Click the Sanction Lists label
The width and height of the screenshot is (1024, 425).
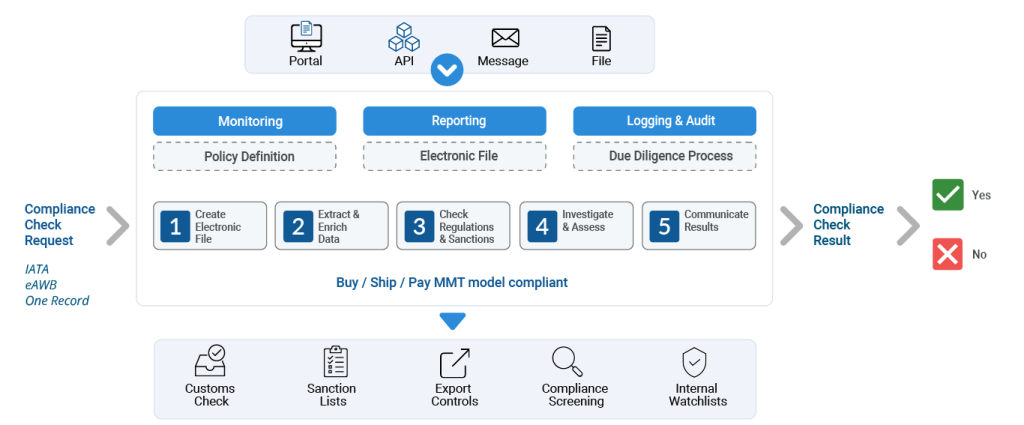point(332,395)
